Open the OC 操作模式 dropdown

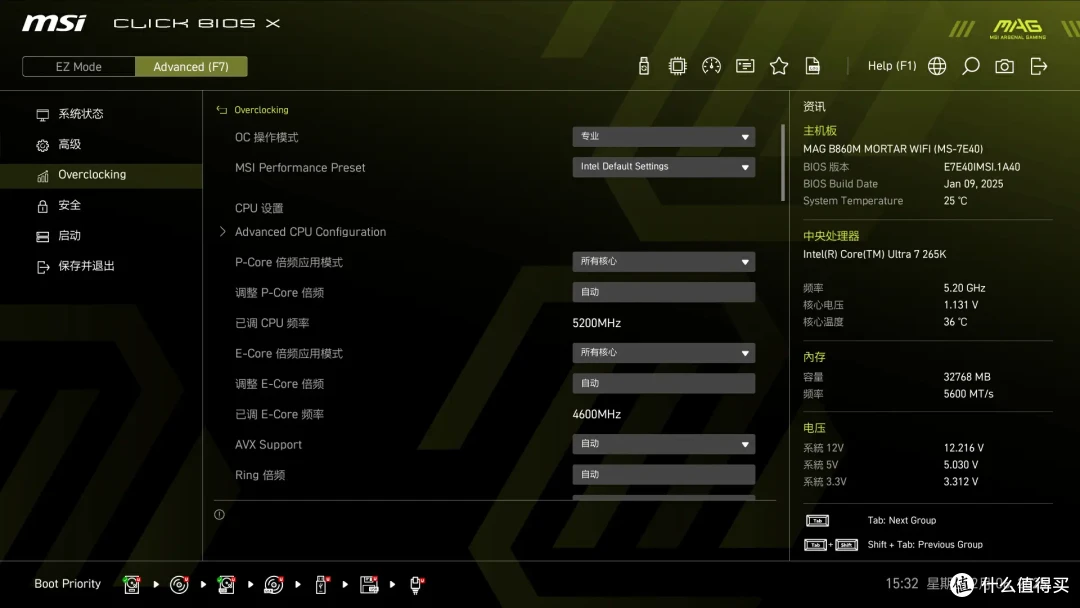pyautogui.click(x=663, y=136)
